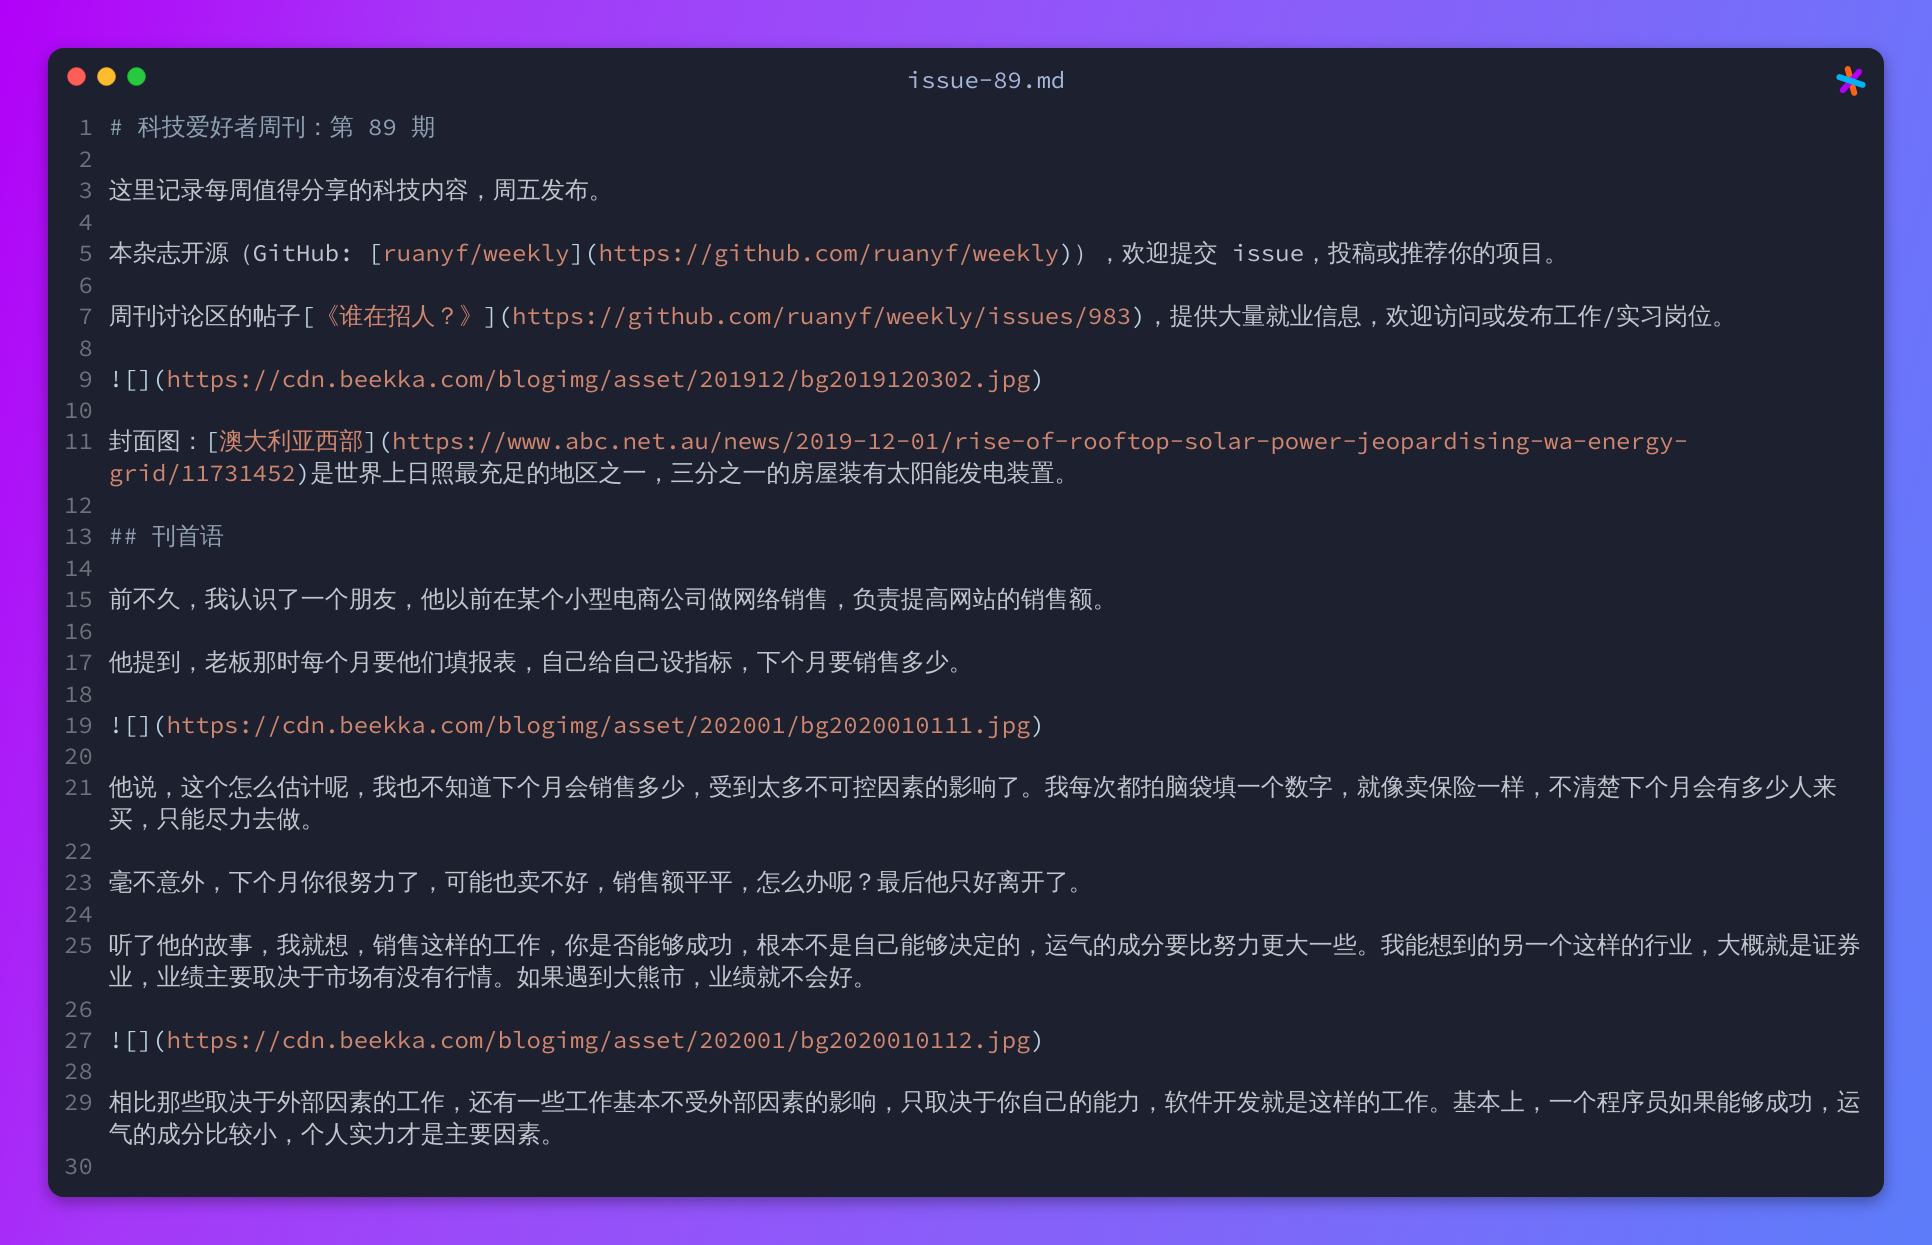Click the ## 刊首语 section heading
The height and width of the screenshot is (1245, 1932).
[x=167, y=537]
